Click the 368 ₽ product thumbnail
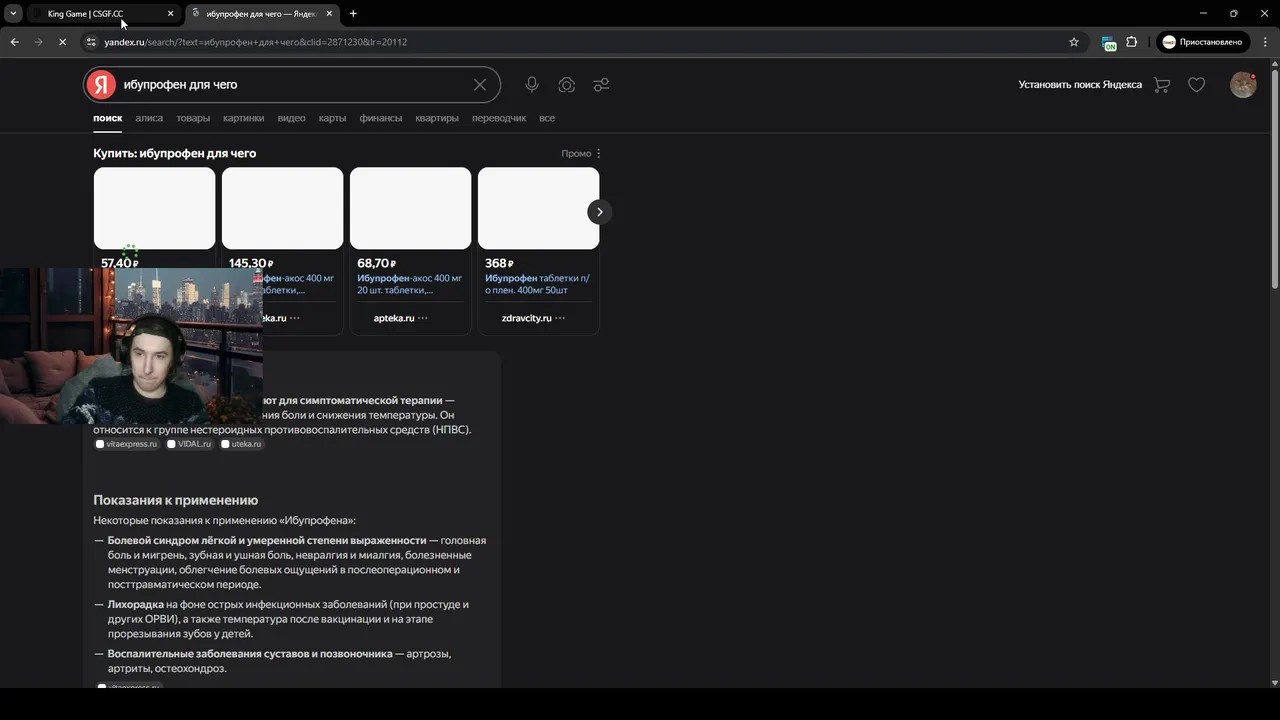Viewport: 1280px width, 720px height. click(538, 208)
